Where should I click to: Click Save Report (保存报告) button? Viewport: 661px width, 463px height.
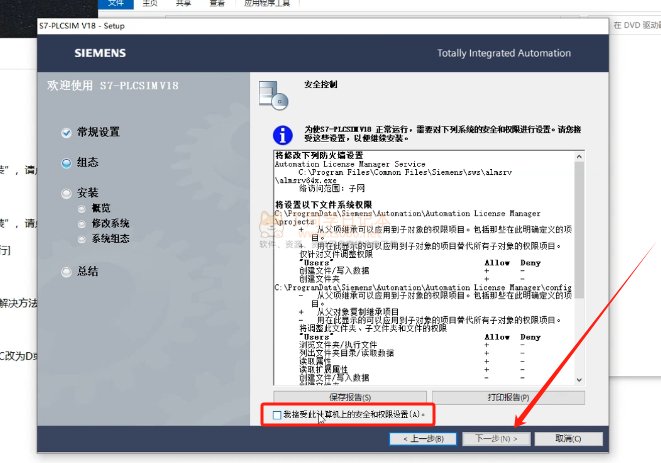pos(350,397)
